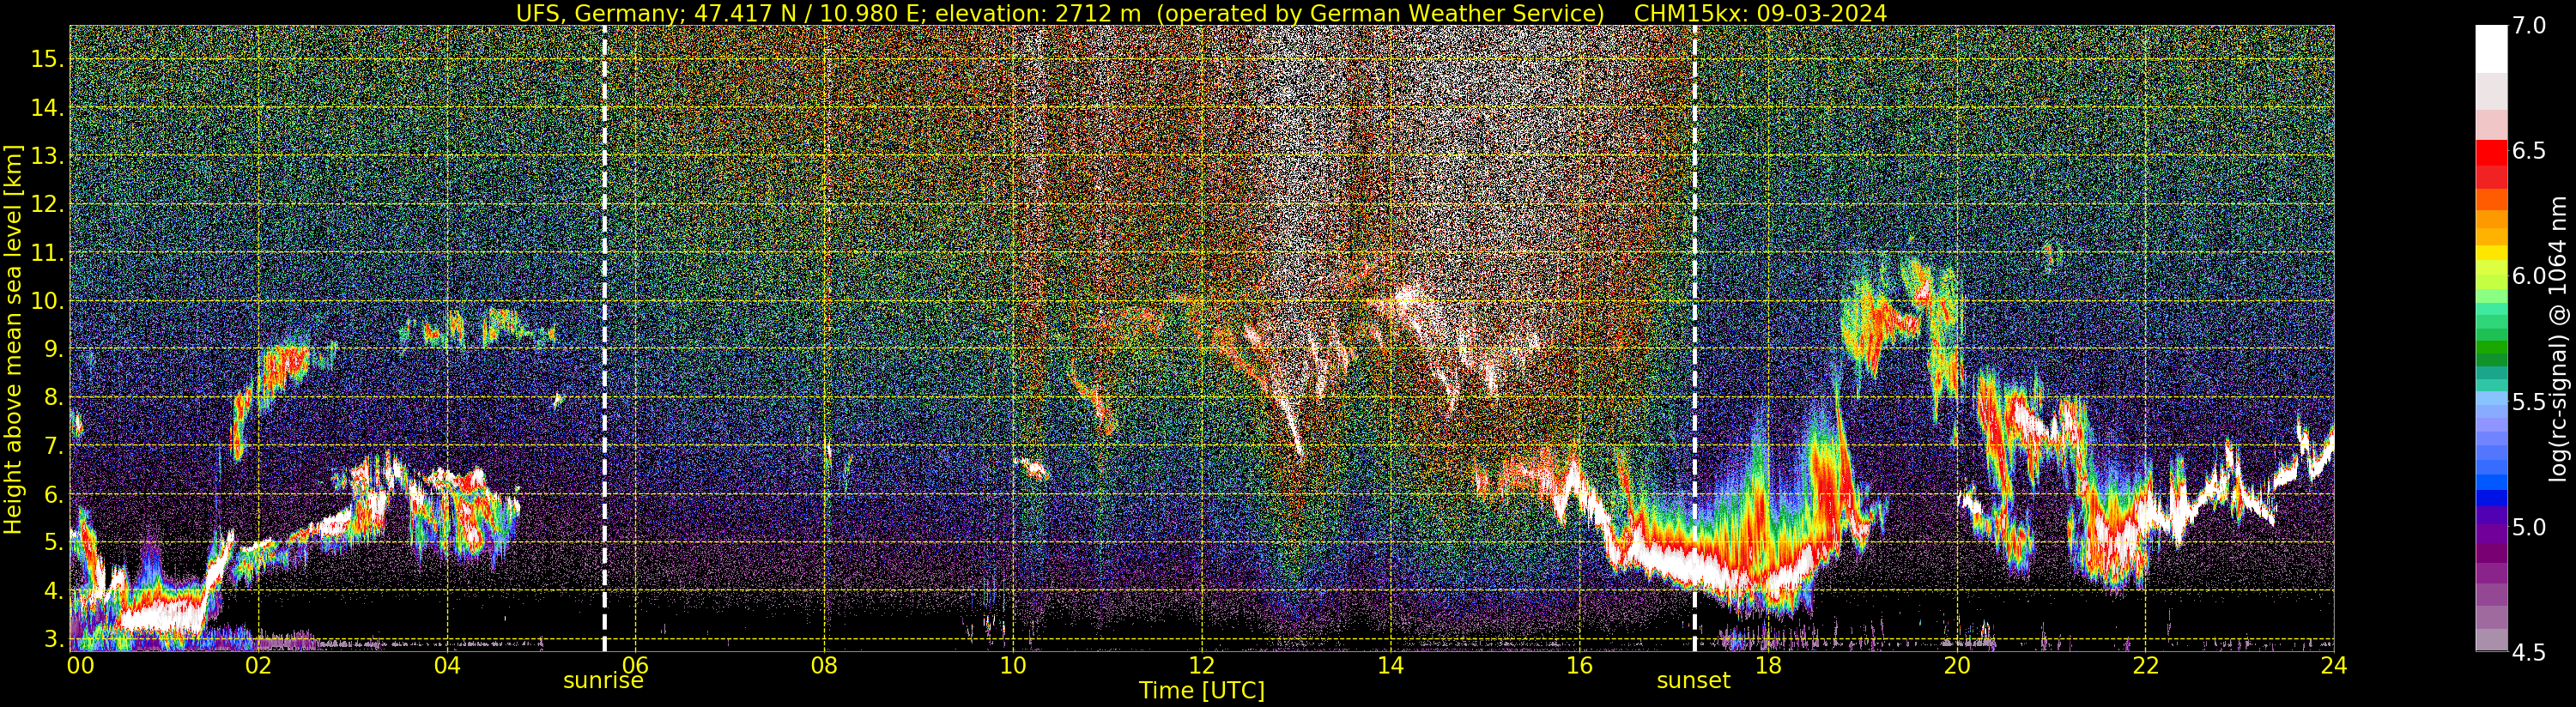The height and width of the screenshot is (707, 2576).
Task: Click the 'sunrise' label below the time axis
Action: pos(604,681)
